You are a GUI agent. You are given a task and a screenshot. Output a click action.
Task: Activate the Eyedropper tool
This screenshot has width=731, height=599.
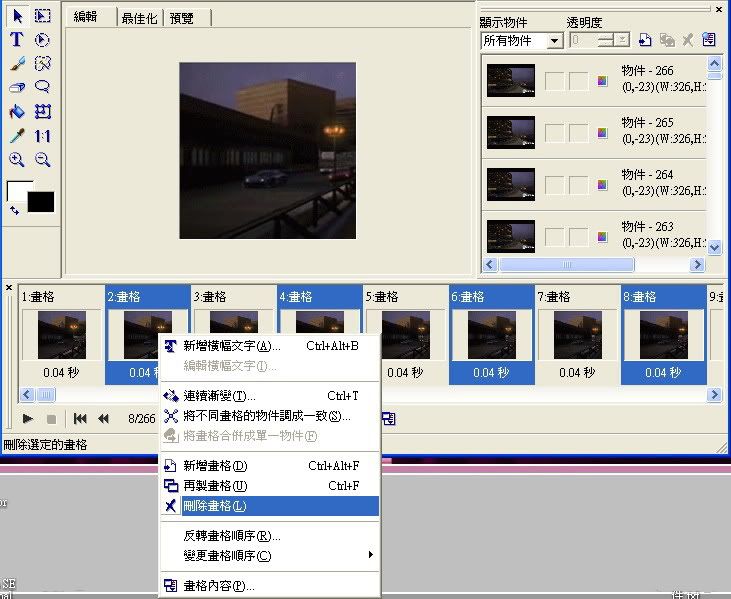[x=17, y=136]
